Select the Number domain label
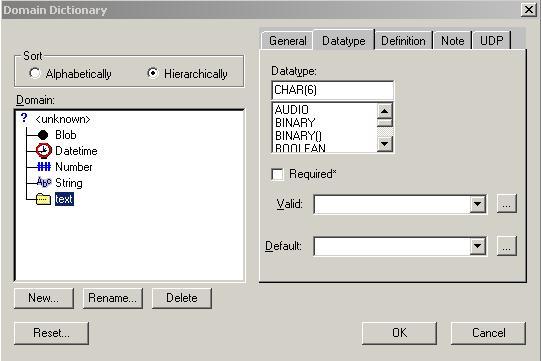 point(73,167)
